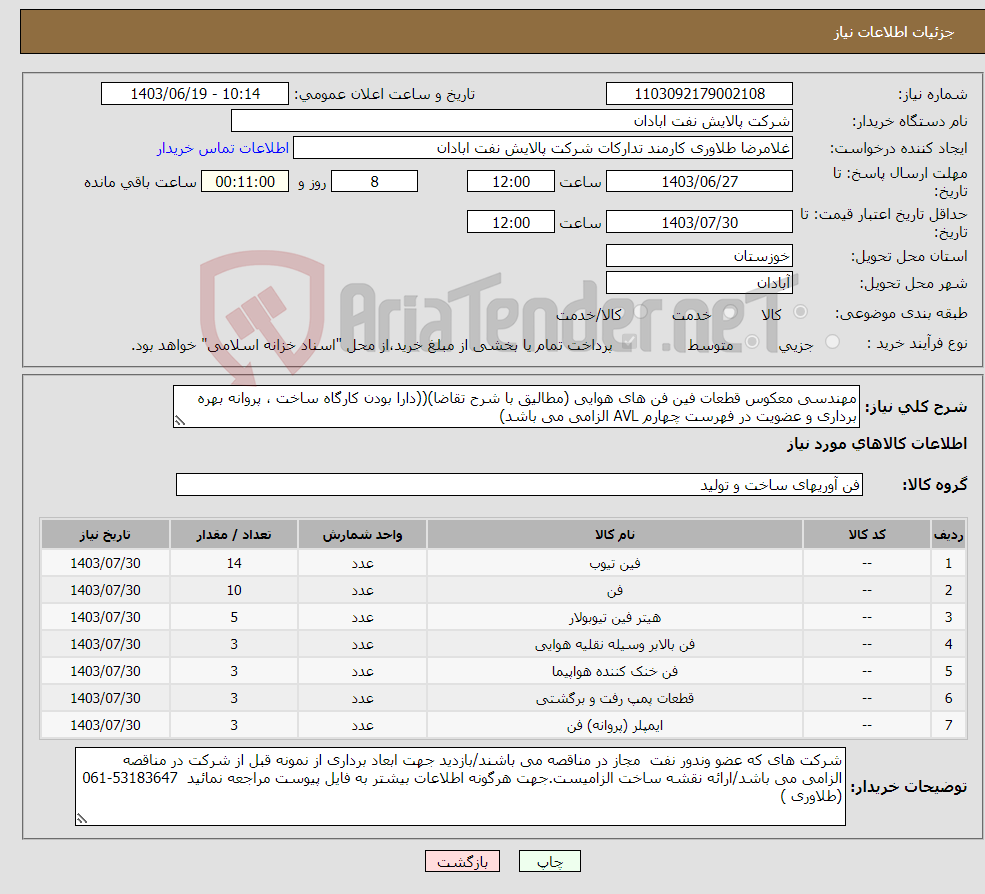
Task: Click the واحد شمارش column header
Action: [x=362, y=535]
